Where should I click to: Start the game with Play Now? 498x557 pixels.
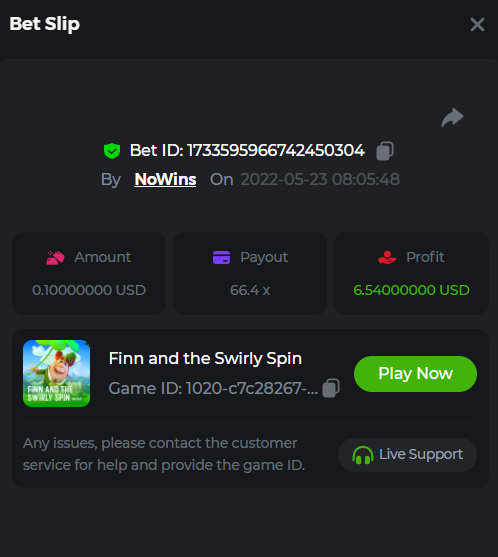click(x=415, y=374)
